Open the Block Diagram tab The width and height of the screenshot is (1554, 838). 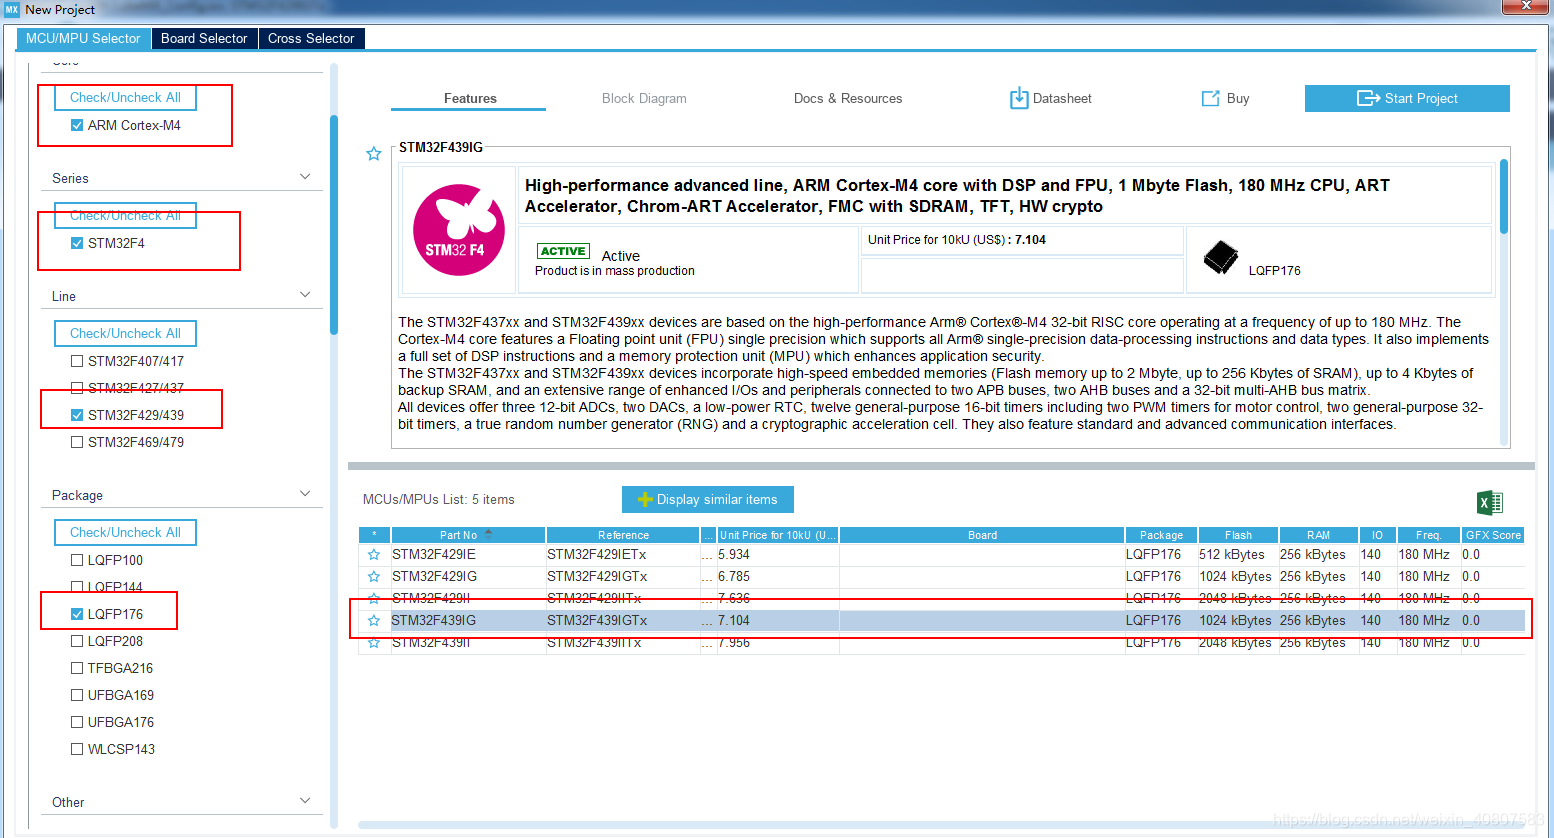click(644, 98)
